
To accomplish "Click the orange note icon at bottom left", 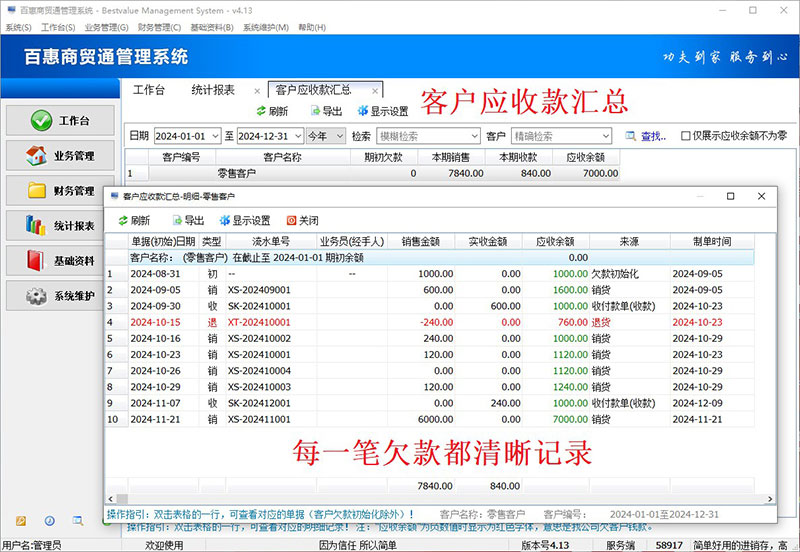I will (x=21, y=521).
